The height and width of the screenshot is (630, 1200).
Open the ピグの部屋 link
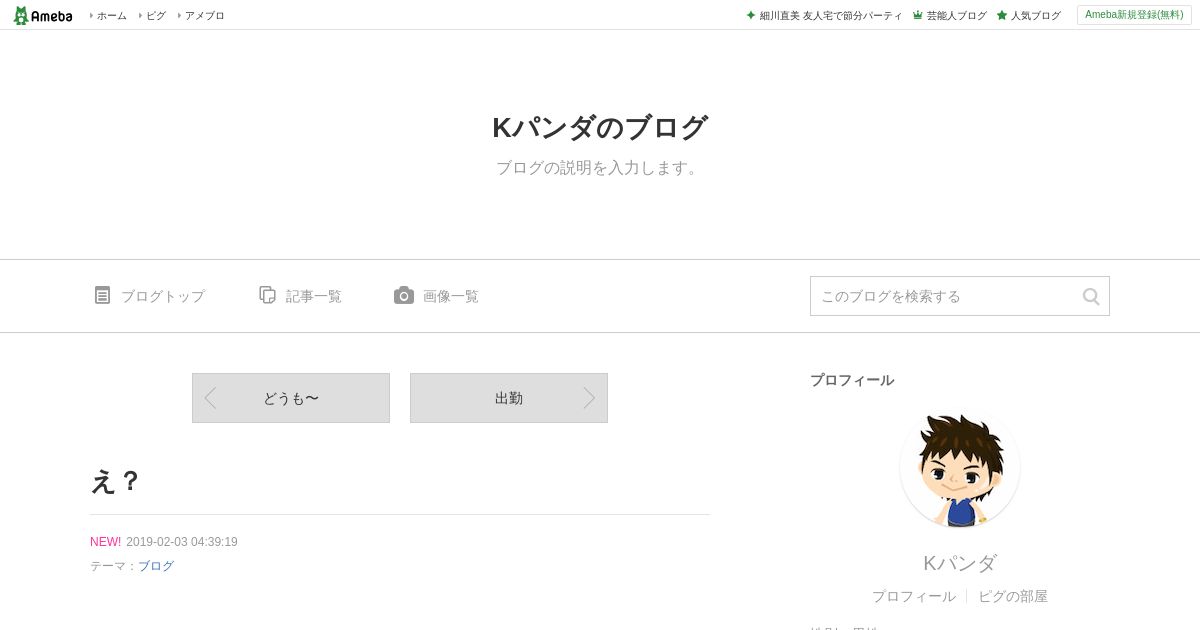[x=1013, y=596]
